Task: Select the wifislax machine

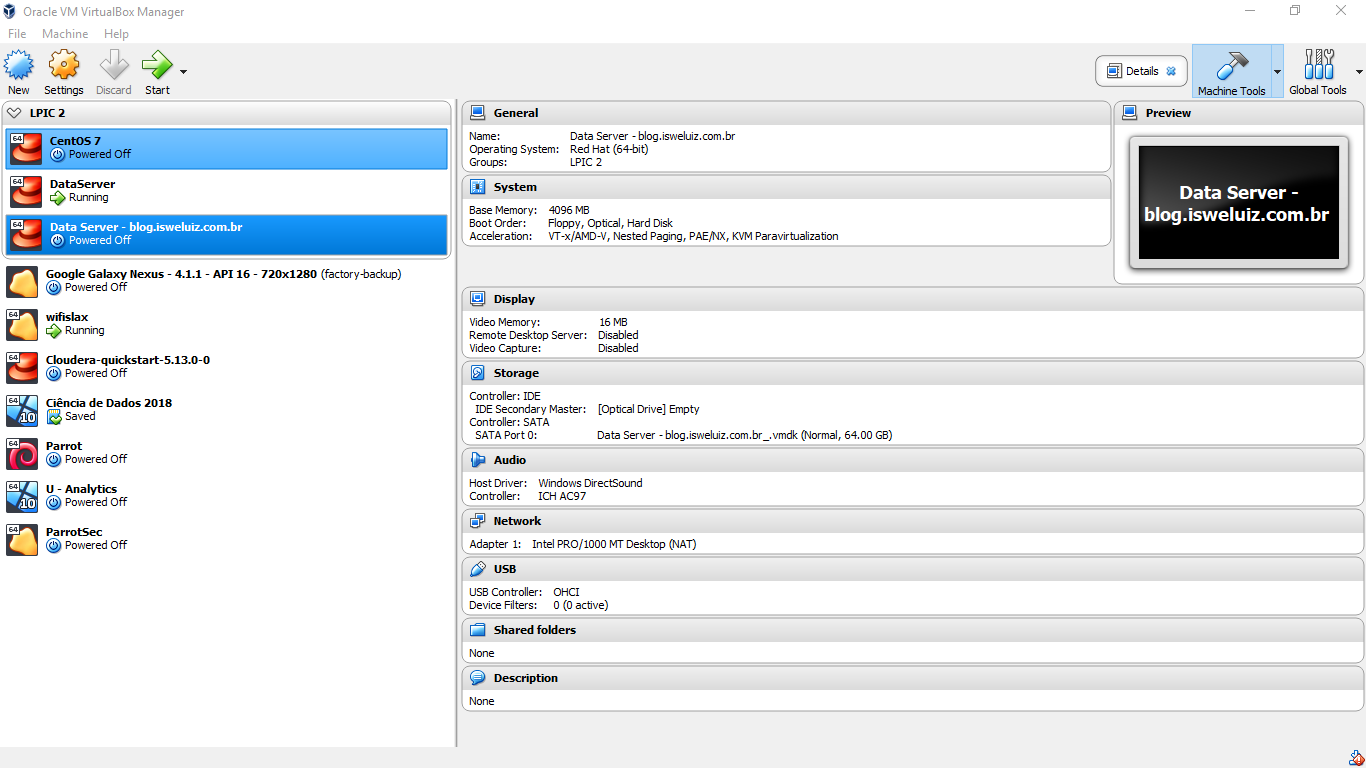Action: click(x=227, y=324)
